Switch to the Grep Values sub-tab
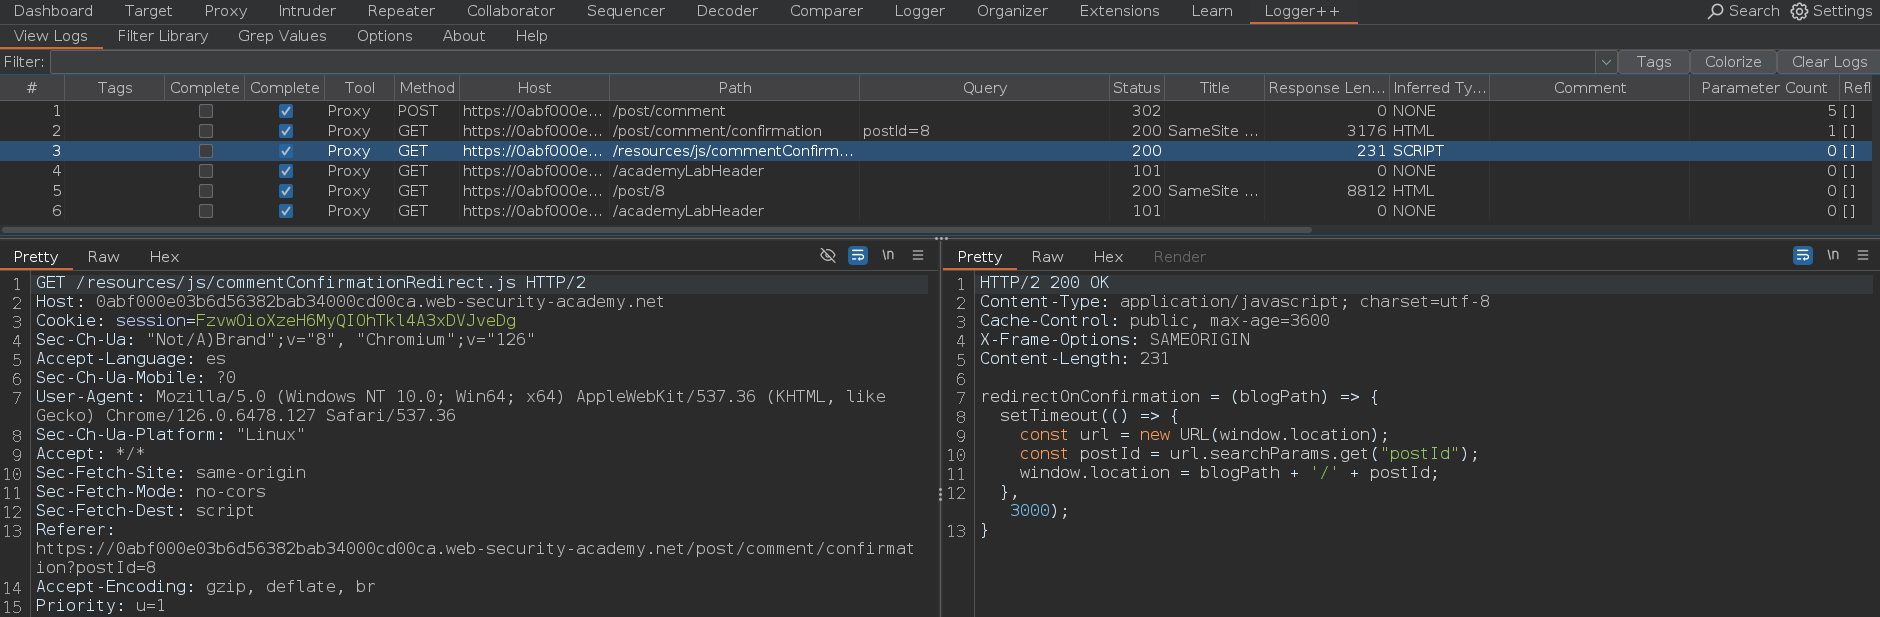This screenshot has width=1880, height=617. point(282,36)
